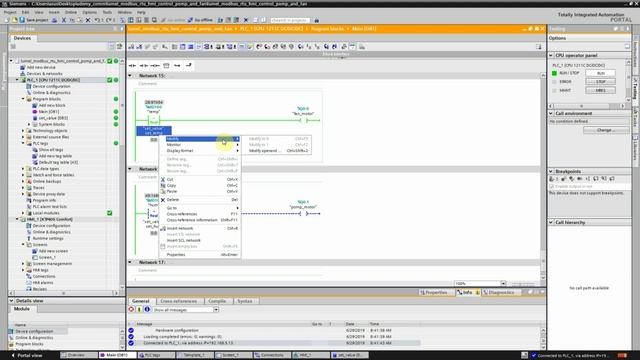Click the MRES button in CPU panel
The width and height of the screenshot is (640, 360).
(x=600, y=91)
